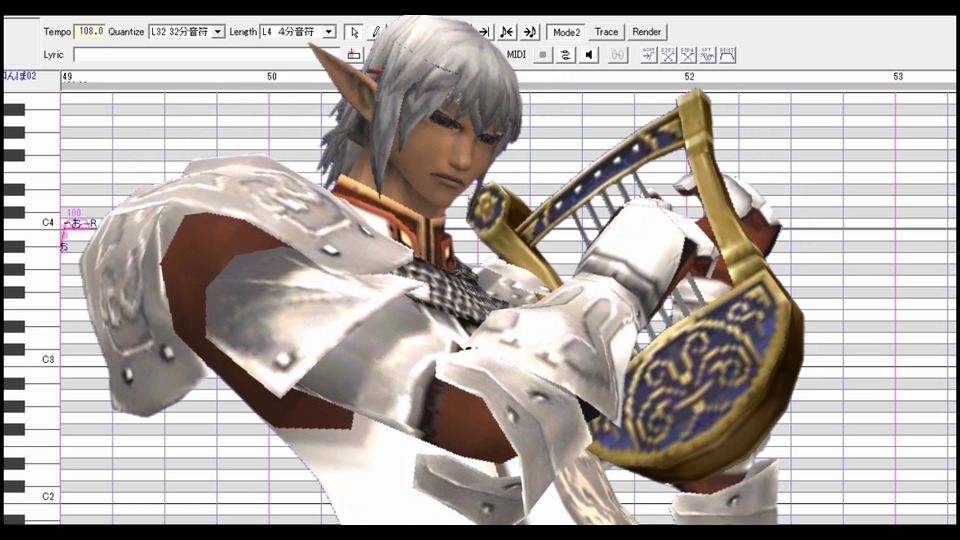Click the note-with-left-arrow icon
This screenshot has width=960, height=540.
507,32
